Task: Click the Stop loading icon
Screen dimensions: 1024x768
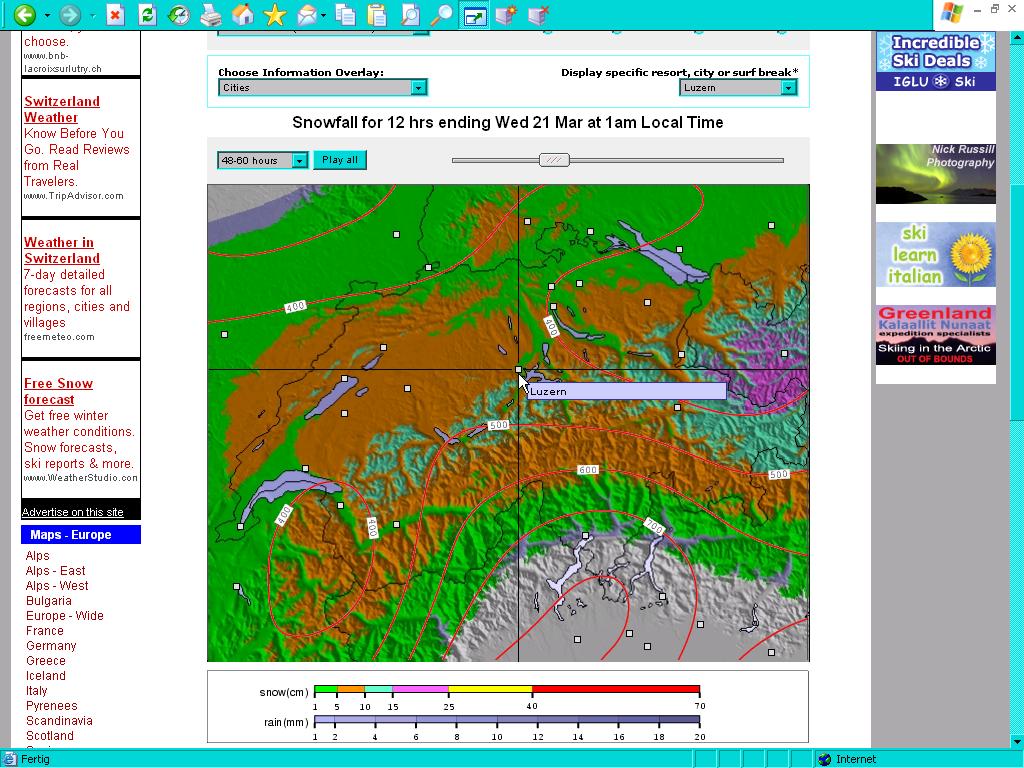Action: pos(116,15)
